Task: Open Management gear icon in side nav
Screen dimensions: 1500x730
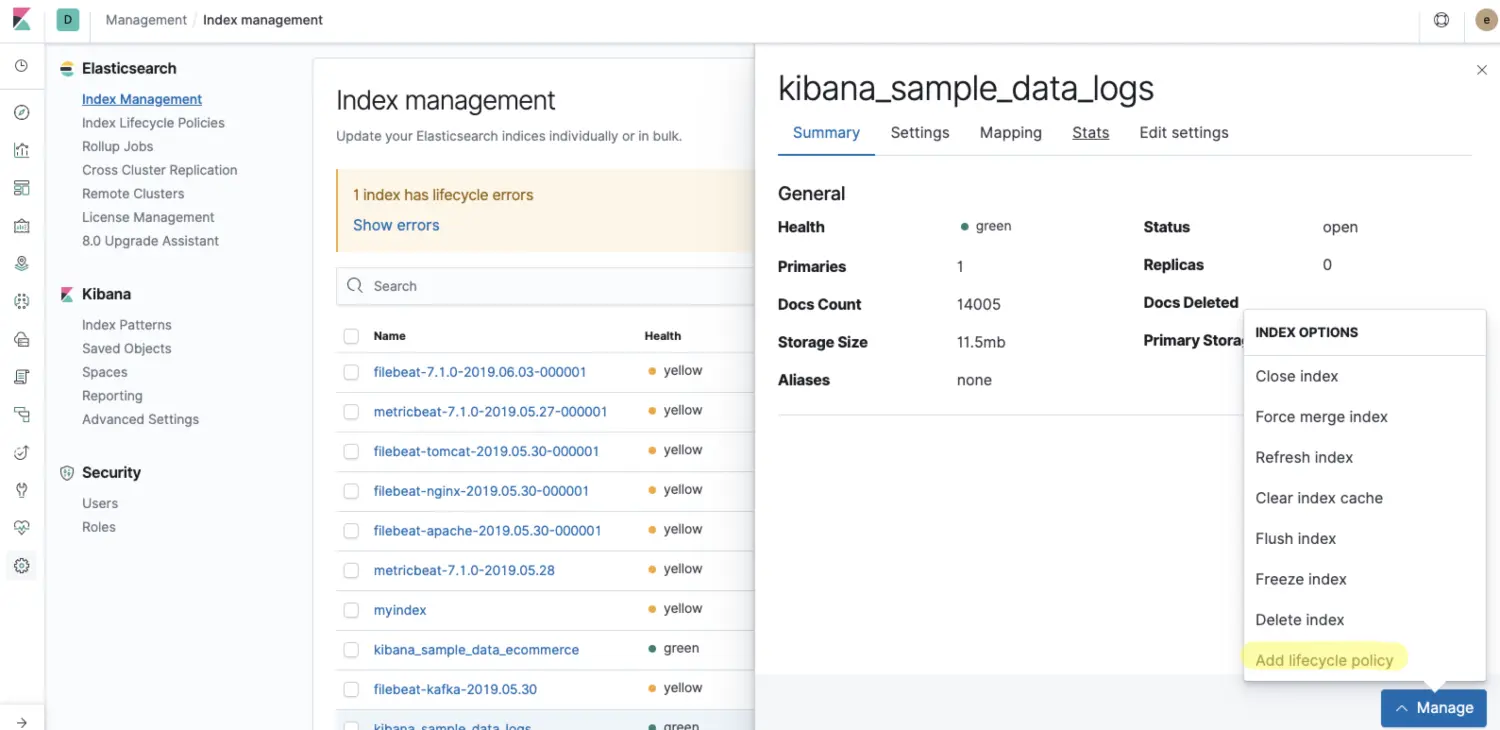Action: pyautogui.click(x=22, y=566)
